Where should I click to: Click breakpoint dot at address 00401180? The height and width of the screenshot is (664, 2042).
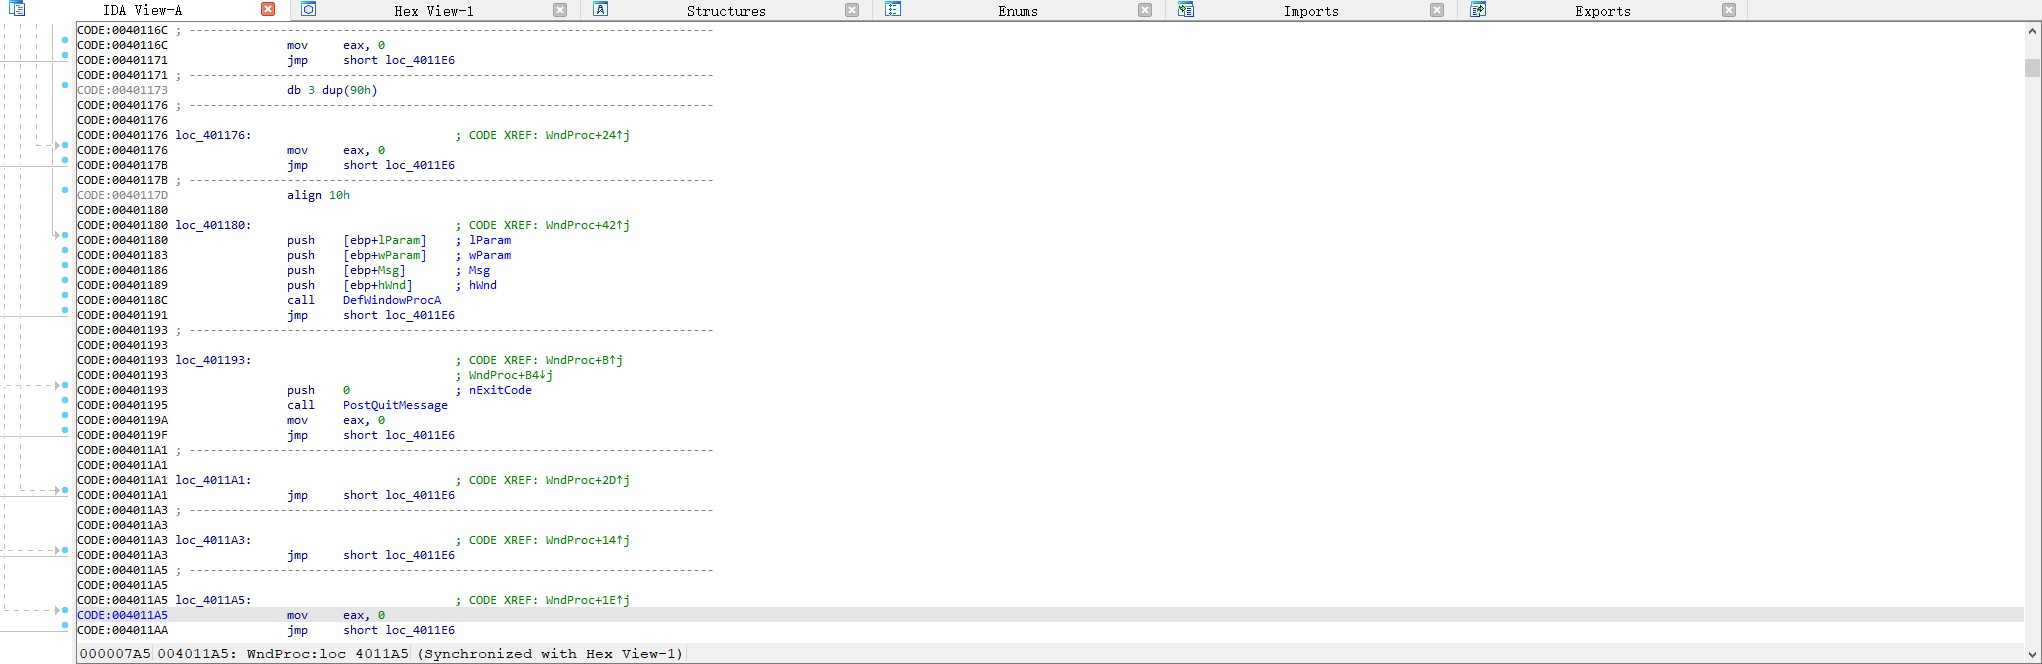coord(65,235)
